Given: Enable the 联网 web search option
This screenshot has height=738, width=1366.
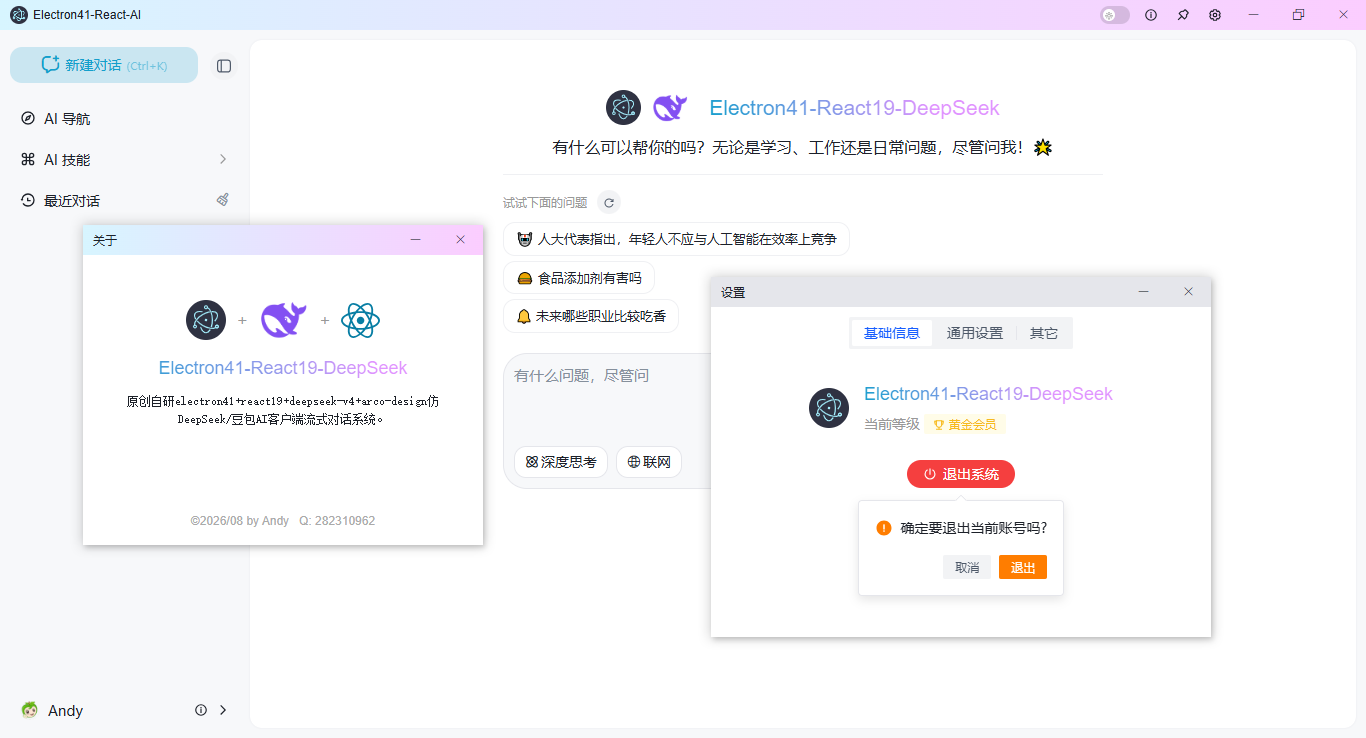Looking at the screenshot, I should (649, 462).
